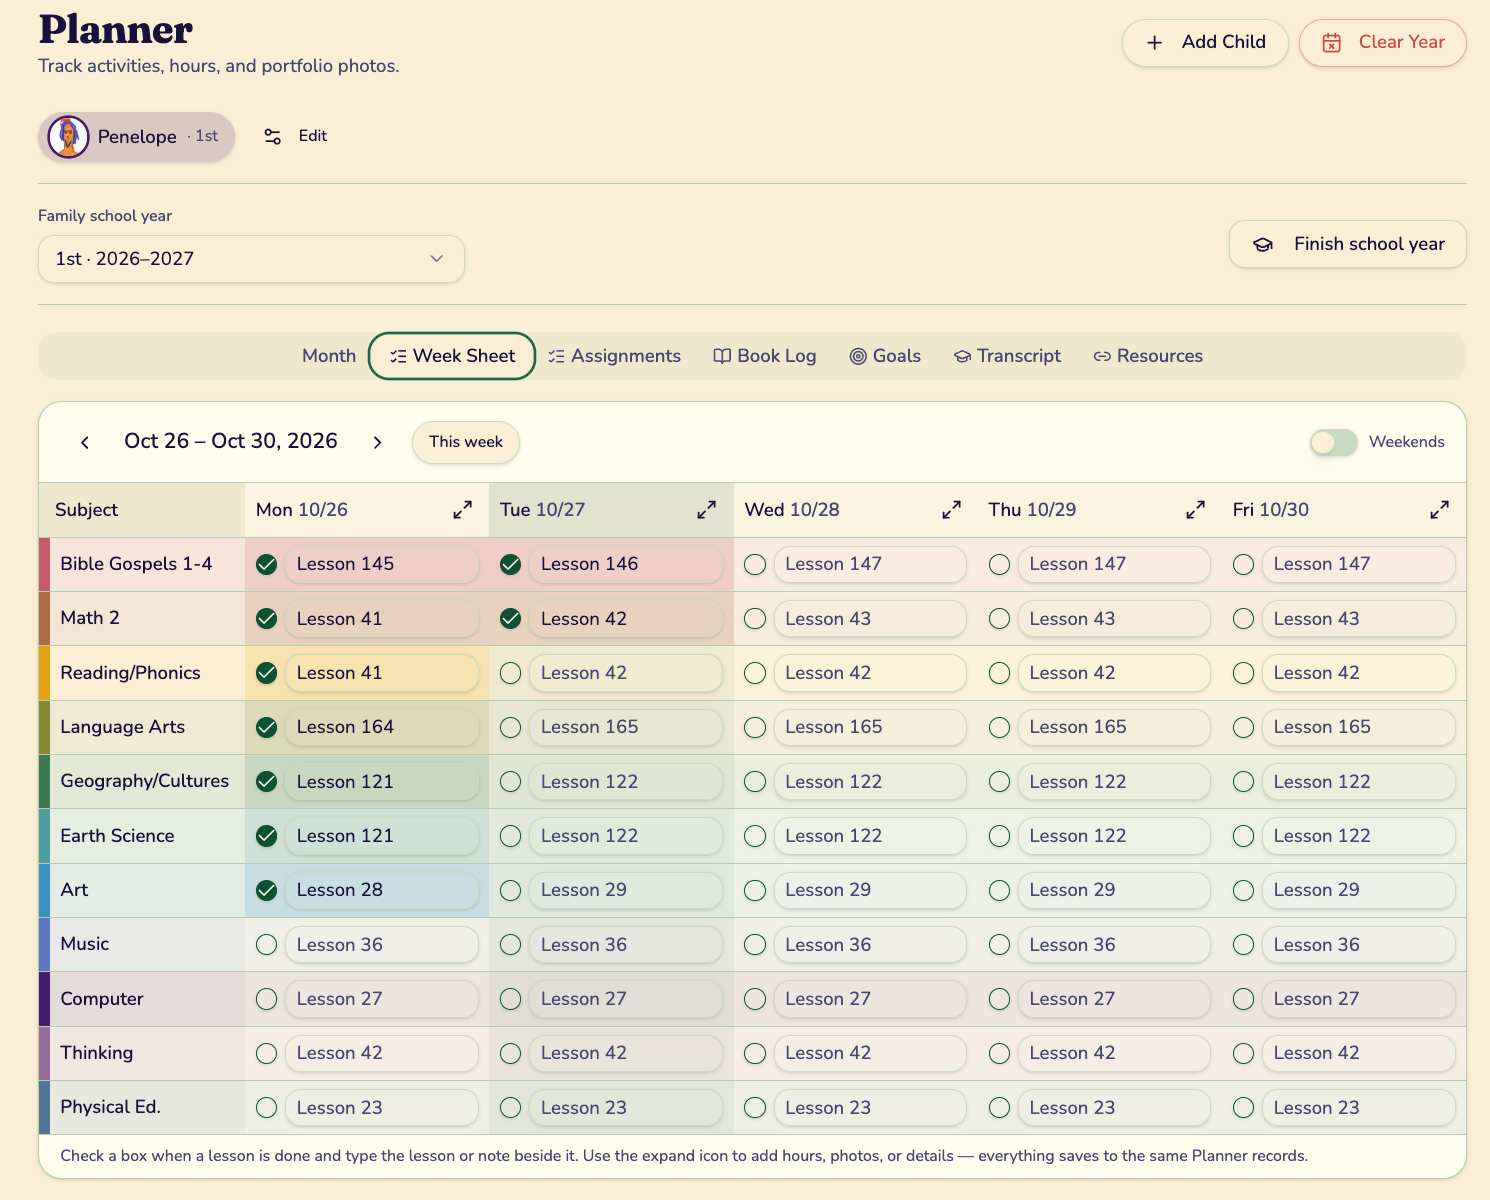Uncheck Bible Gospels Lesson 145 on Monday
Image resolution: width=1490 pixels, height=1200 pixels.
[266, 565]
